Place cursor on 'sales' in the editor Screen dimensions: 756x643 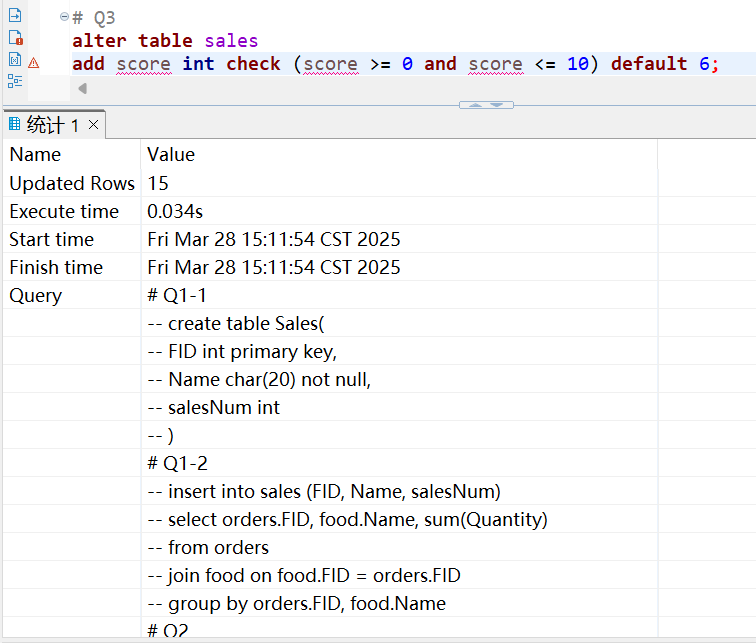(x=231, y=41)
